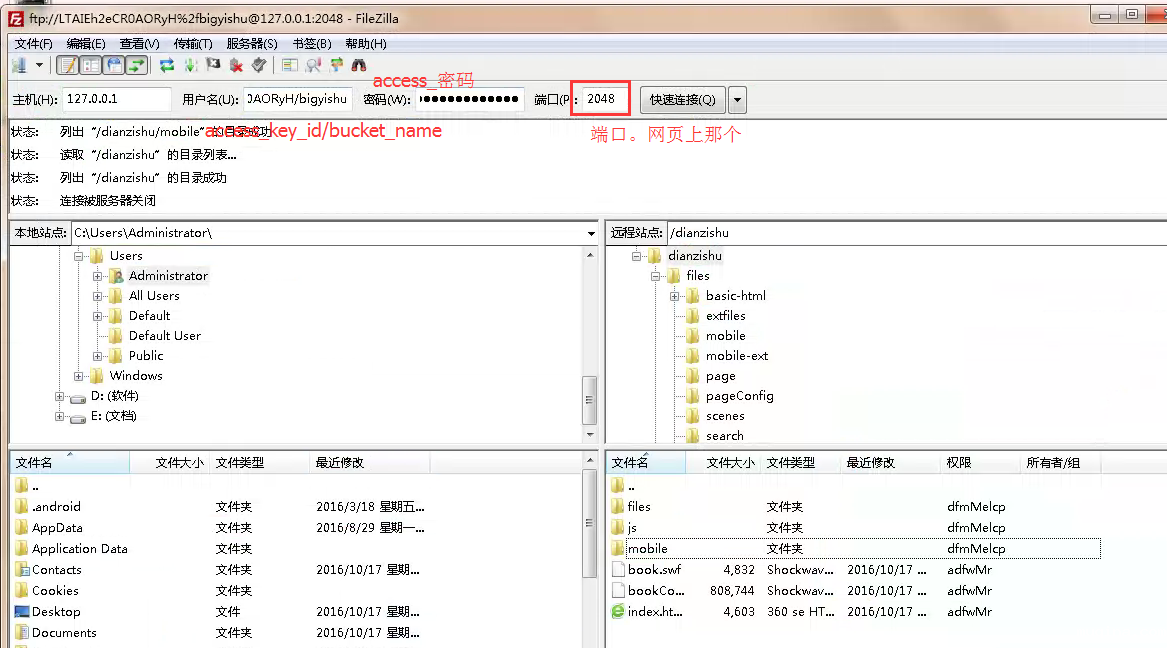Click the binoculars remote file search icon
Screen dimensions: 1167x648
[x=358, y=65]
